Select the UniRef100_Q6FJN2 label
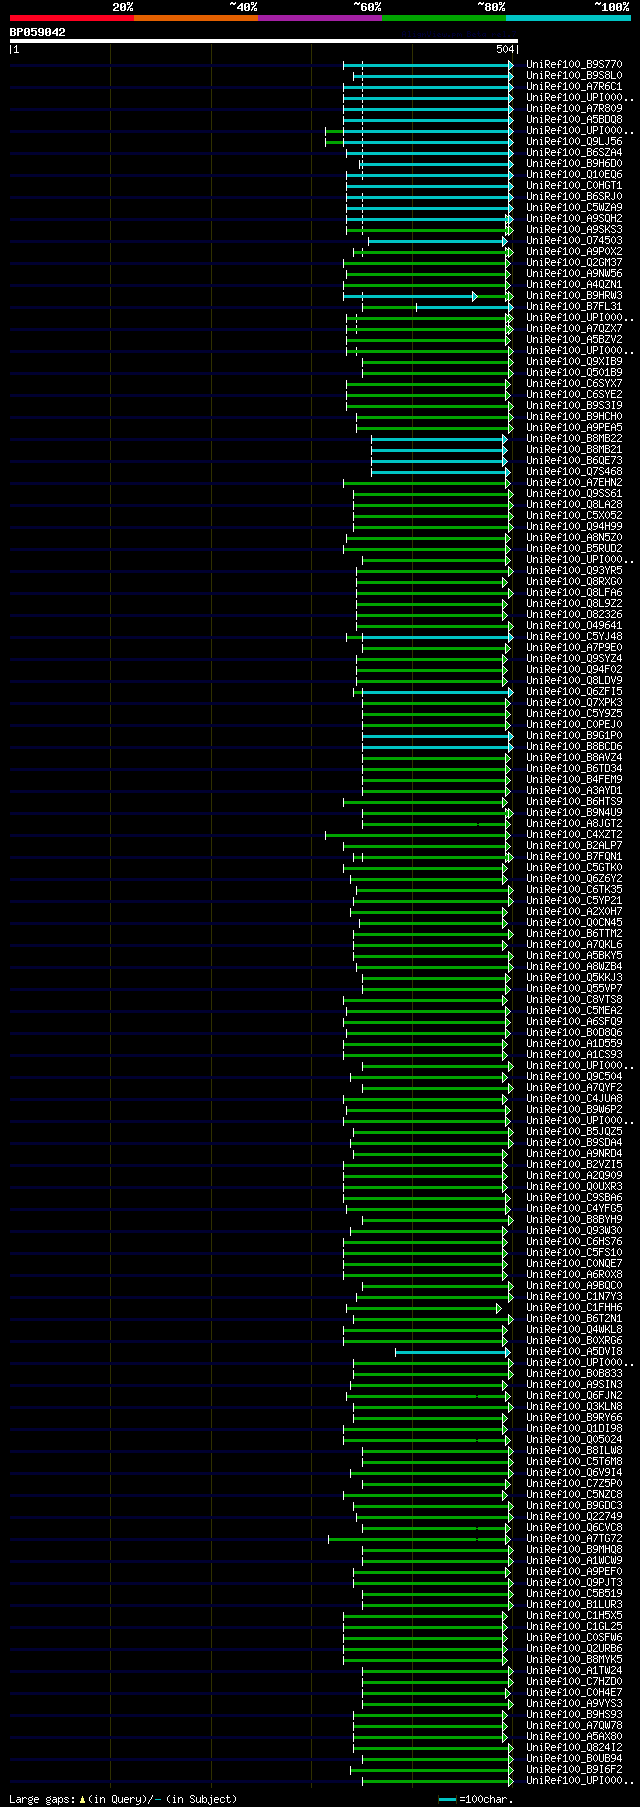Viewport: 640px width, 1807px height. click(x=575, y=1395)
